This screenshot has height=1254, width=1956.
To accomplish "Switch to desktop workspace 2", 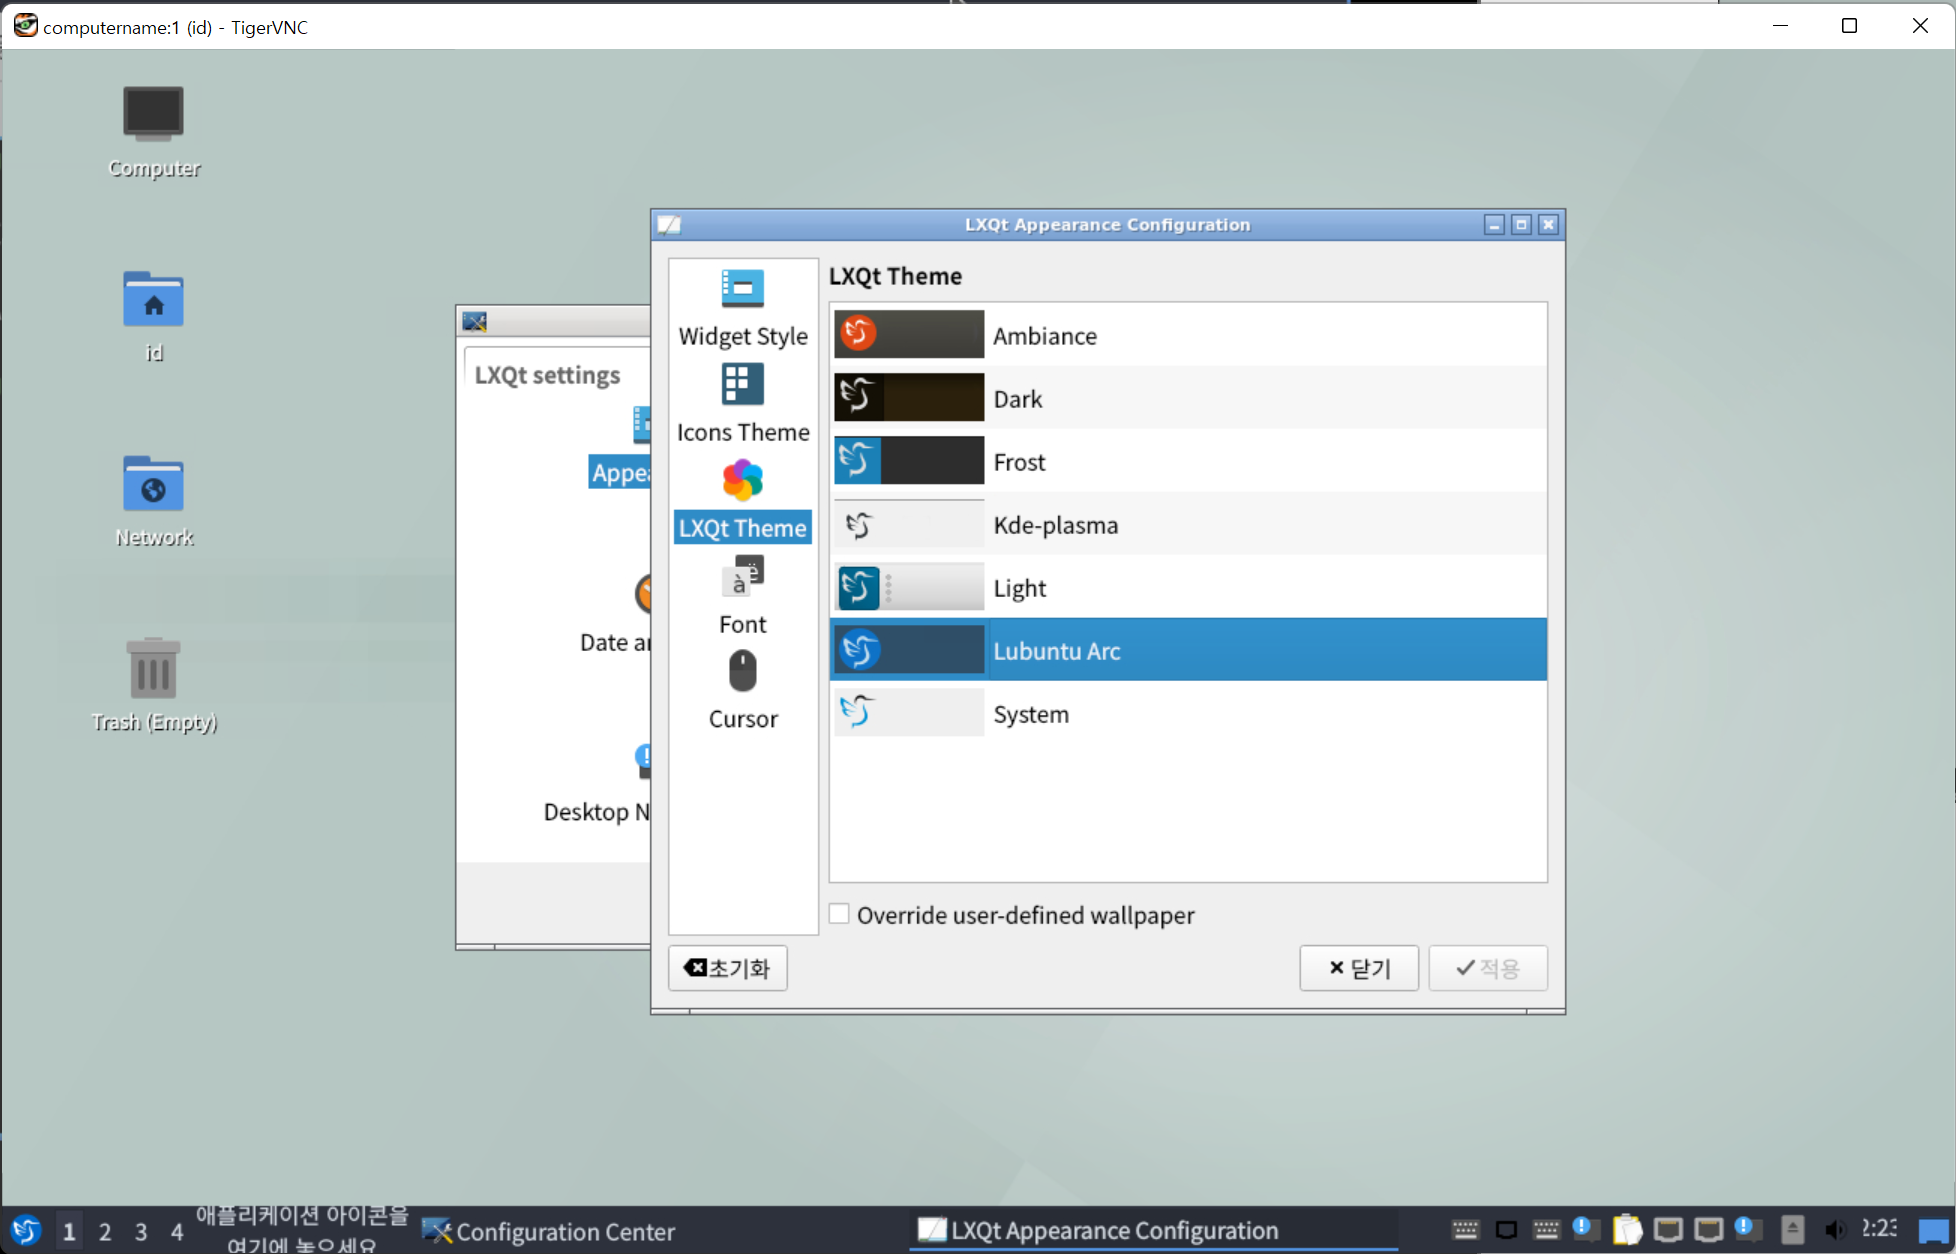I will [x=105, y=1231].
